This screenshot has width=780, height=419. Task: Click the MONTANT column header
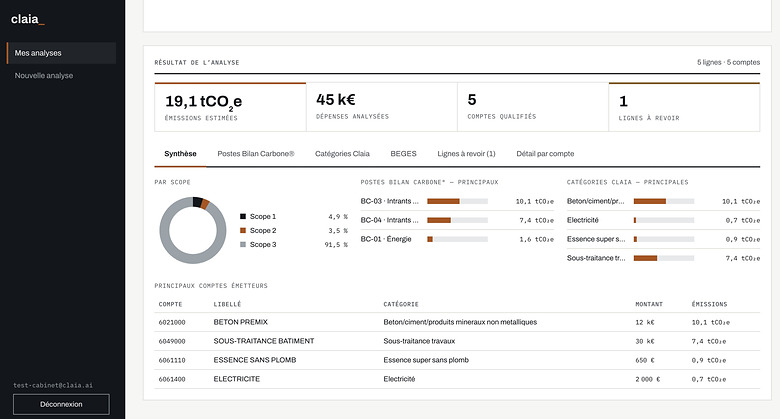[x=649, y=304]
